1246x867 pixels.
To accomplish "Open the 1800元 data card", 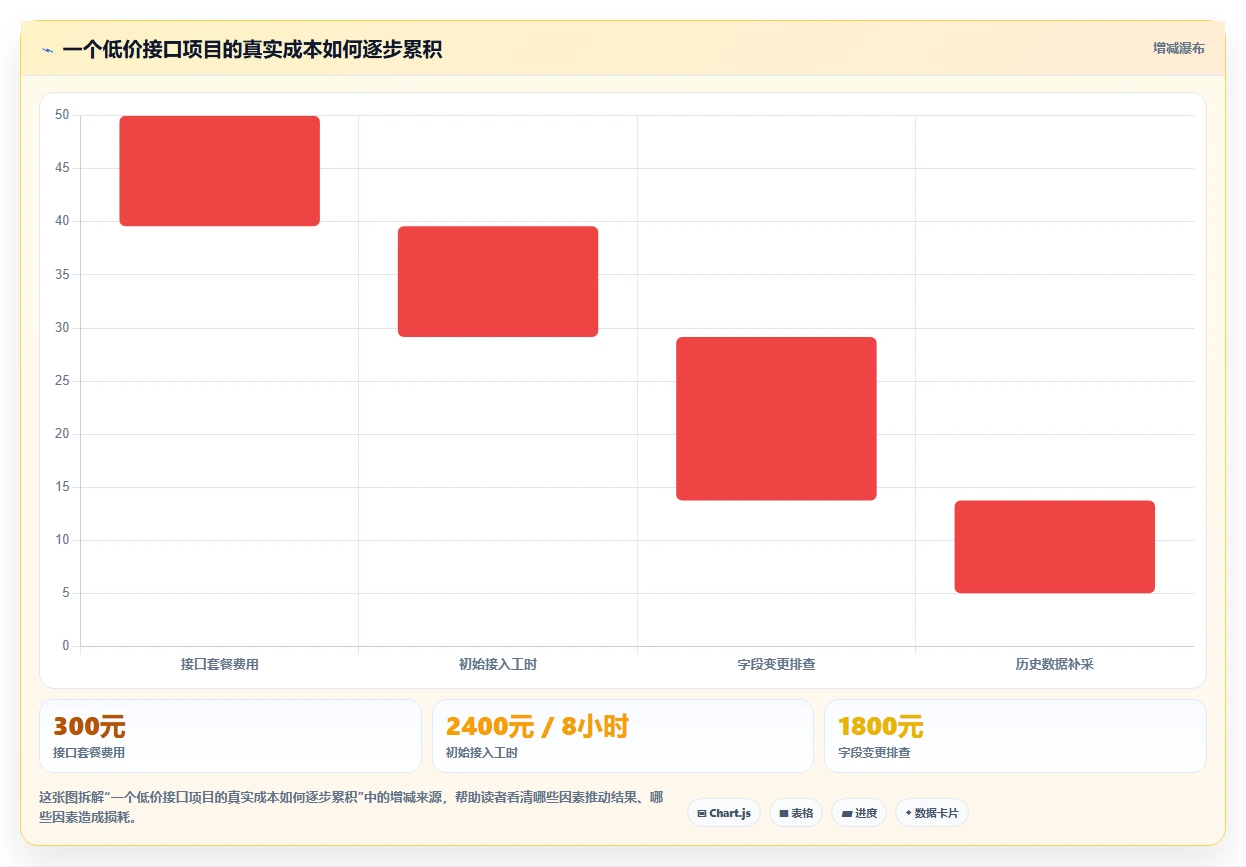I will pos(1015,736).
